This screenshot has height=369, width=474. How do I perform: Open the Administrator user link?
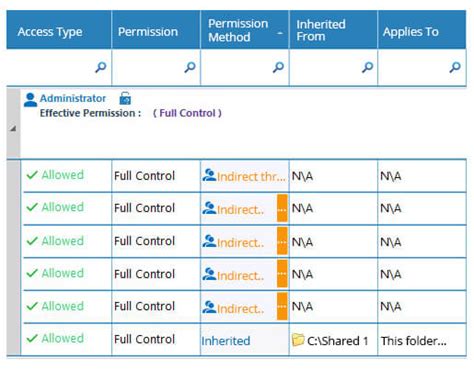point(73,98)
